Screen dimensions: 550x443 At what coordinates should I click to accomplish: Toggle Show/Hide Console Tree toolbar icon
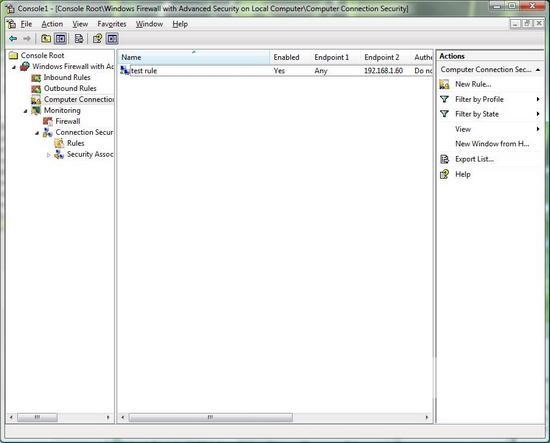click(x=61, y=39)
